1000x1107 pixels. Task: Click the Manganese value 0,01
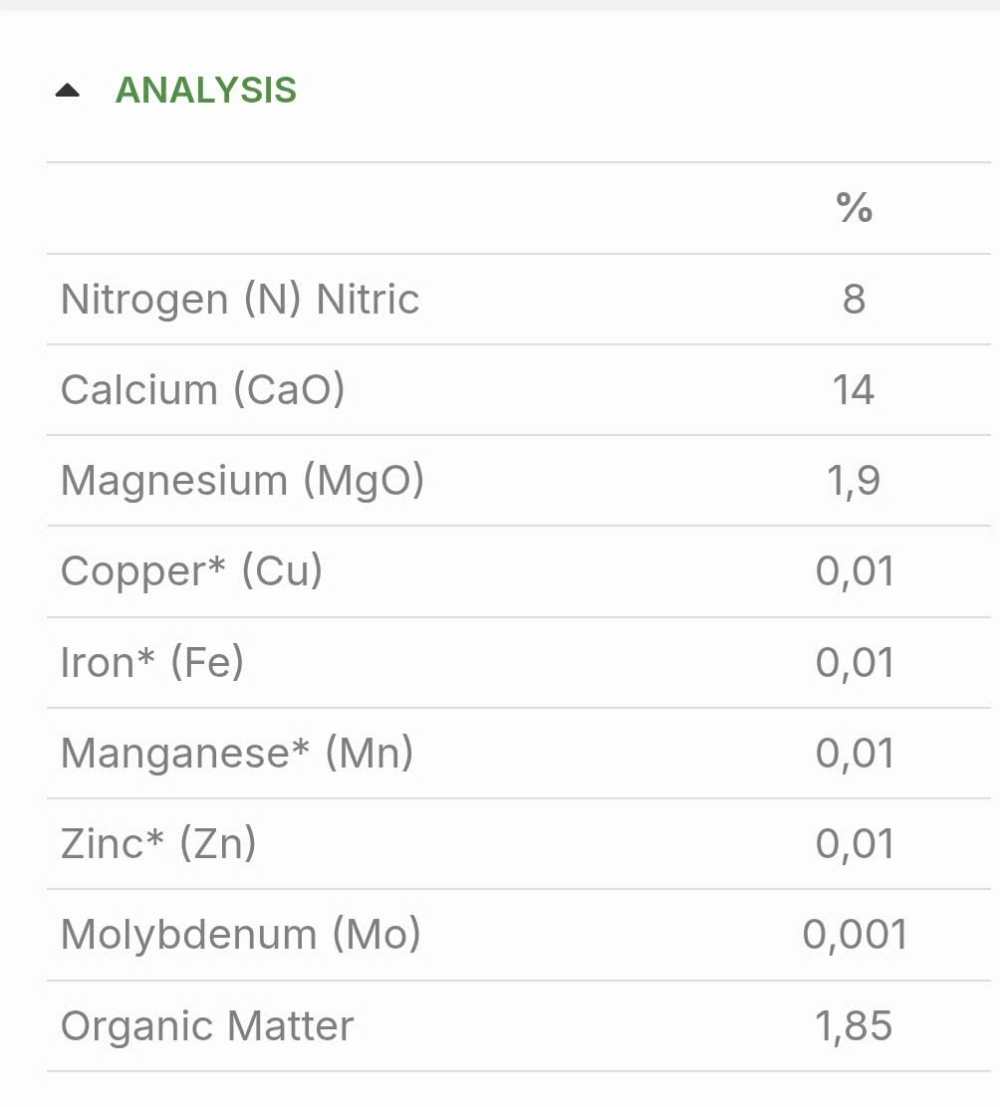[x=855, y=753]
